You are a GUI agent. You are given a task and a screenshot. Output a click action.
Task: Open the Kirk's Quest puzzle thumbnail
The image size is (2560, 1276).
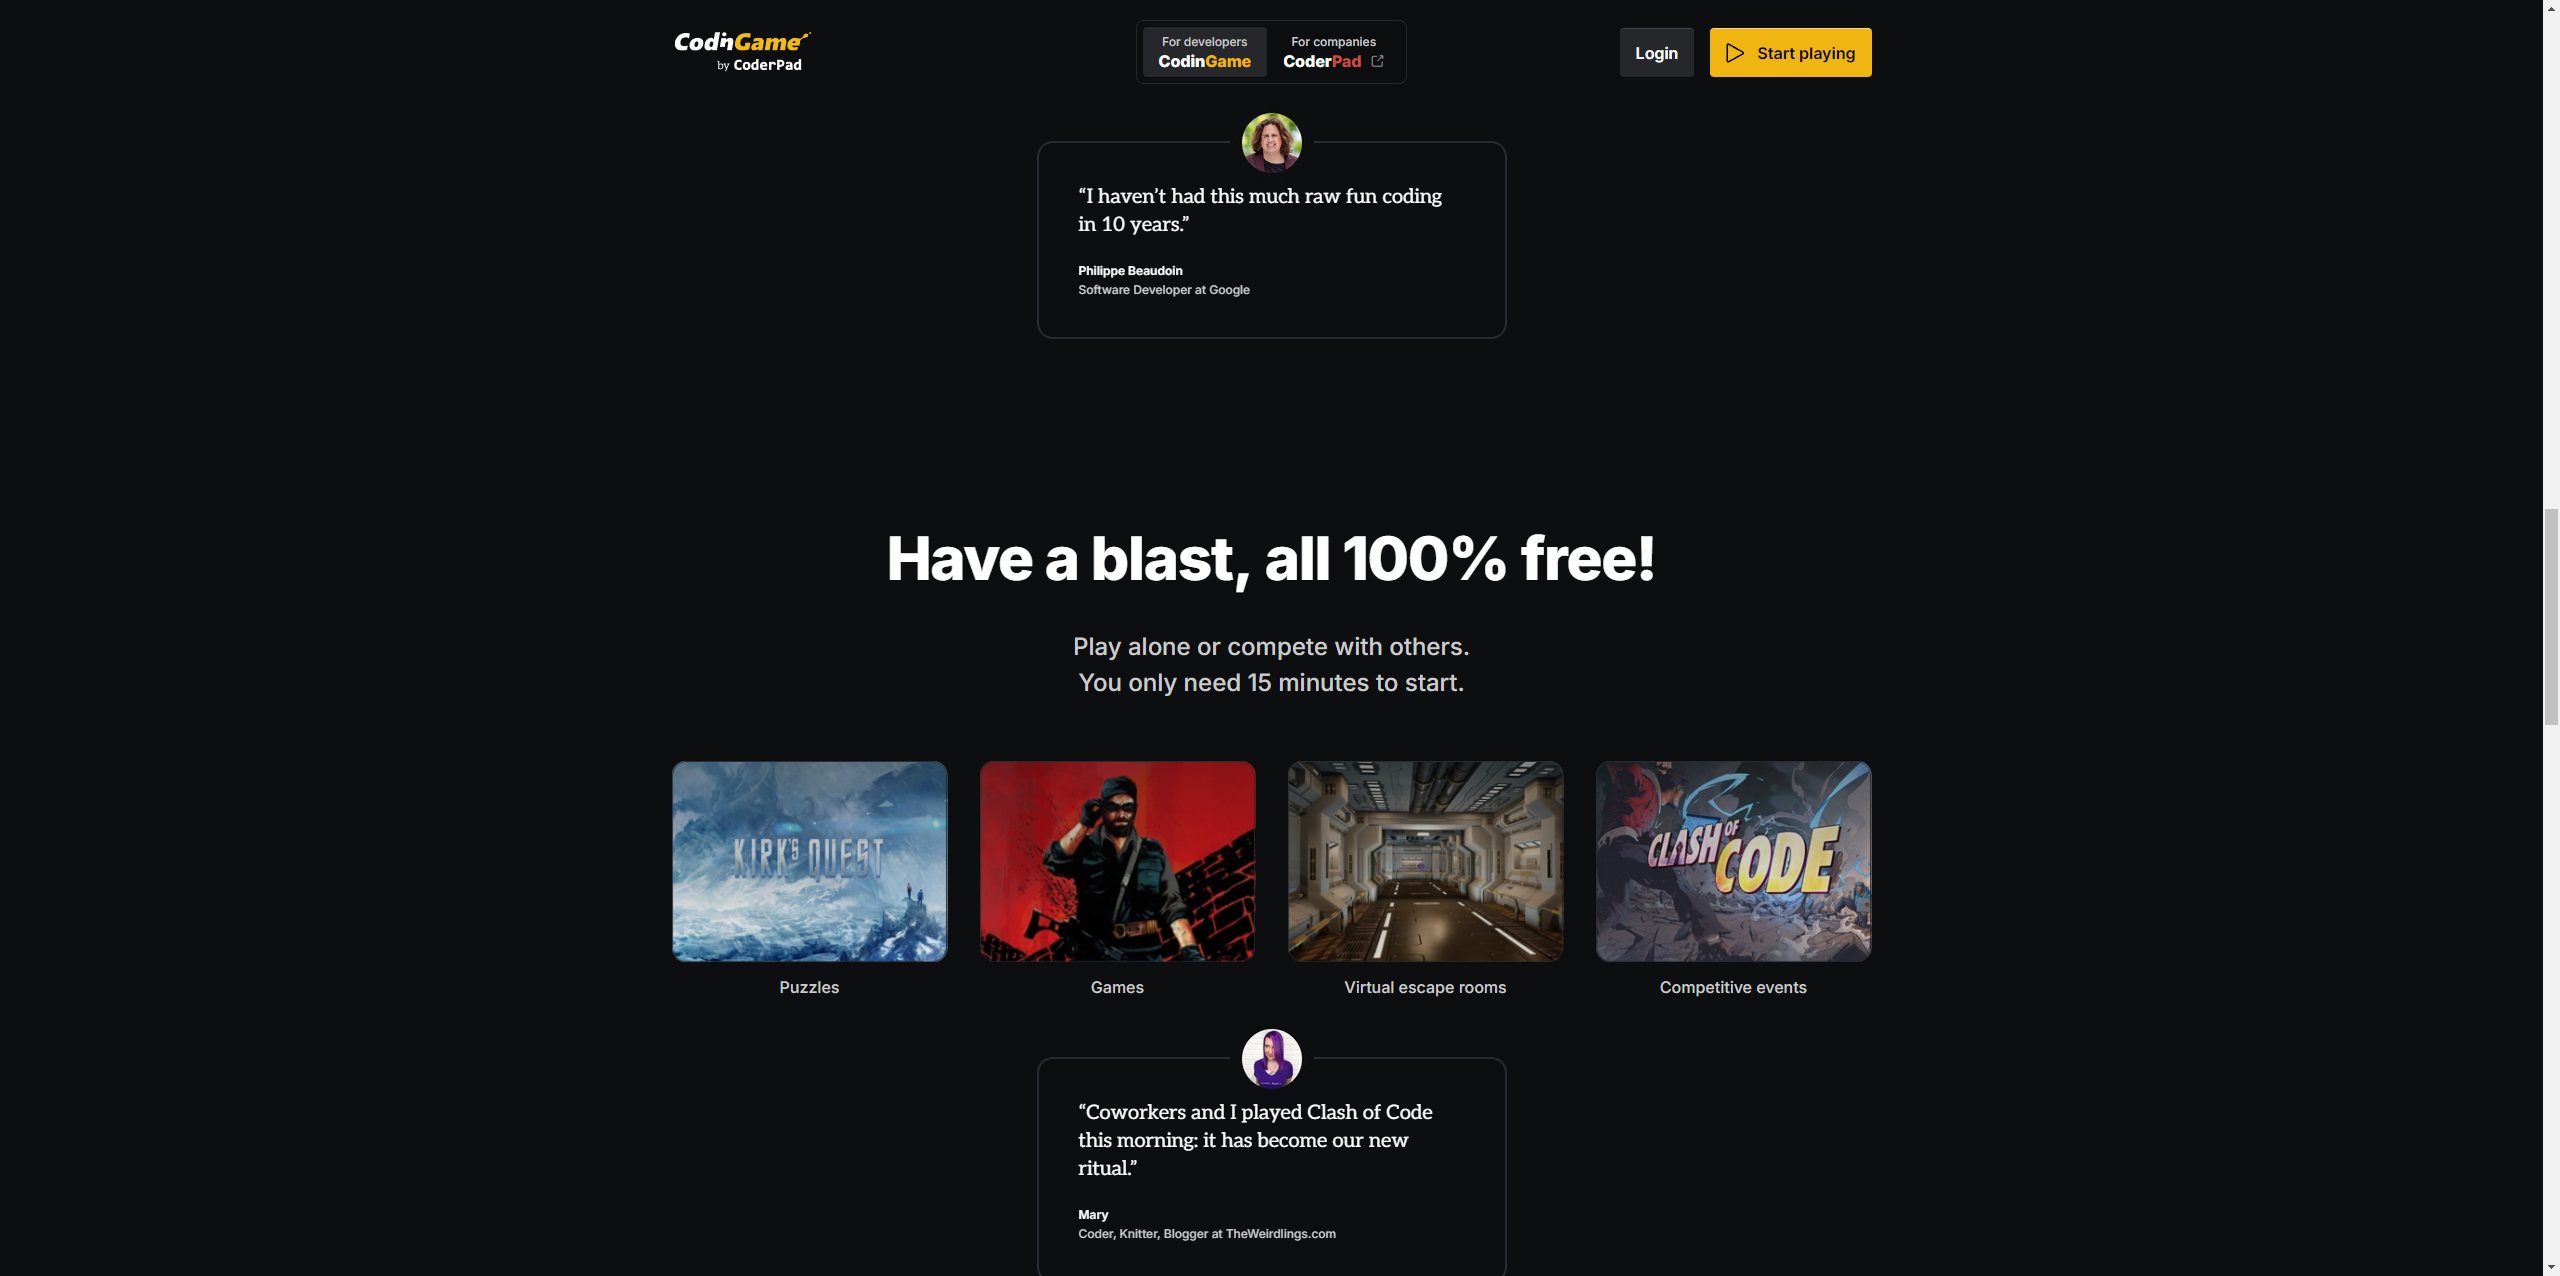809,861
